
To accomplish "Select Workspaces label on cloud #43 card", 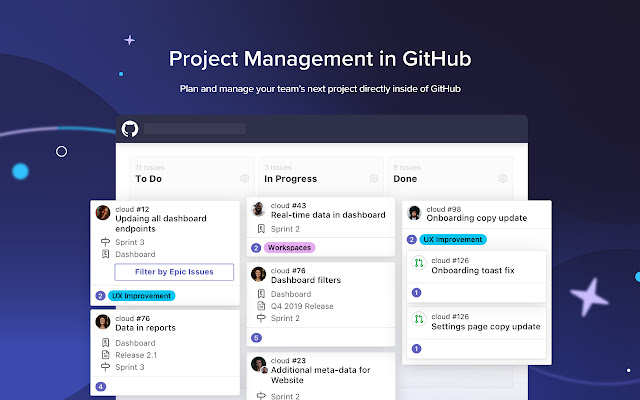I will coord(289,247).
